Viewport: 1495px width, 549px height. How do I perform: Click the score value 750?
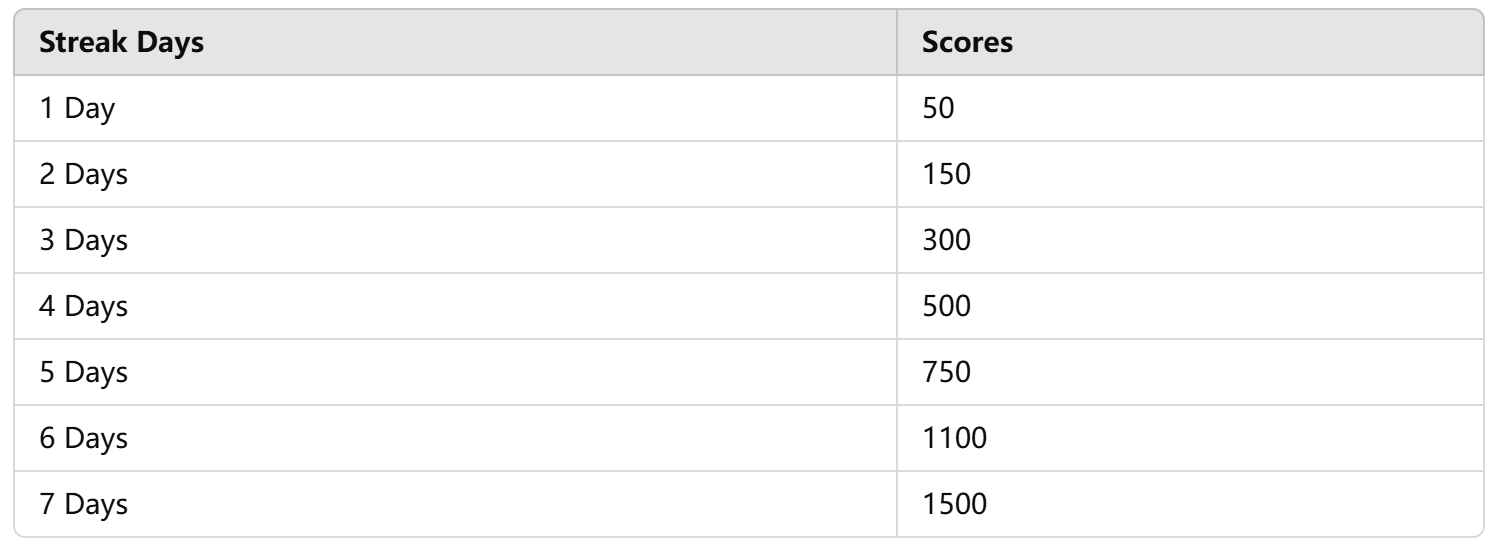947,373
